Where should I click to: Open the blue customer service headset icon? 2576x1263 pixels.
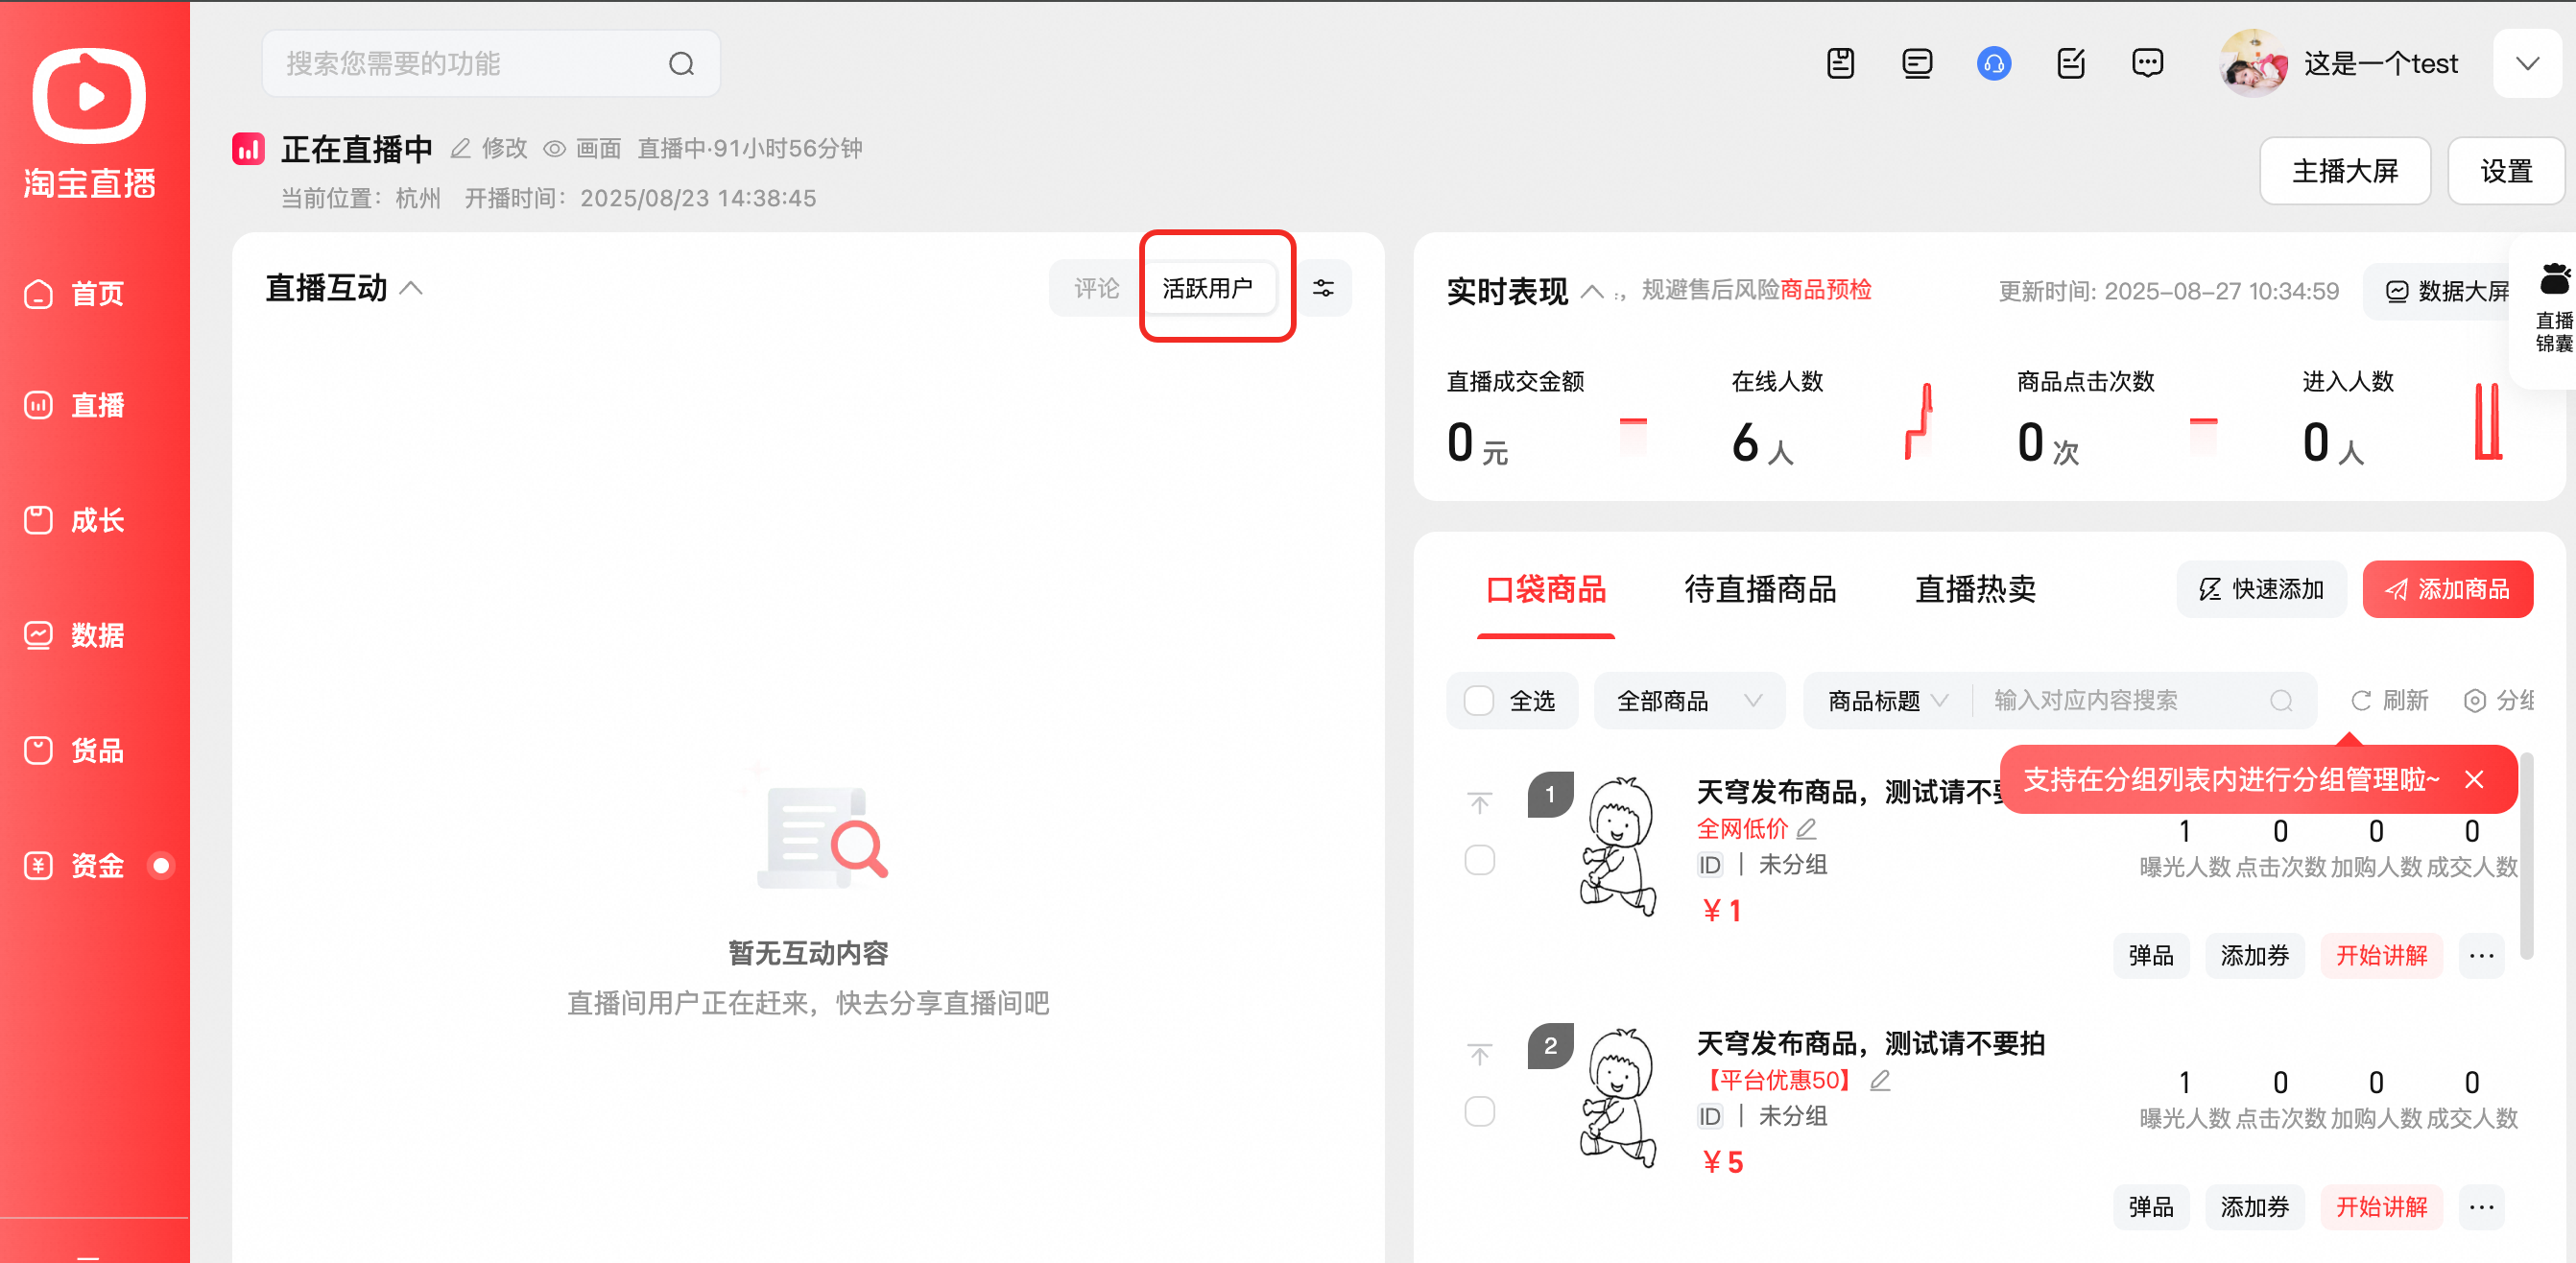[x=1993, y=63]
